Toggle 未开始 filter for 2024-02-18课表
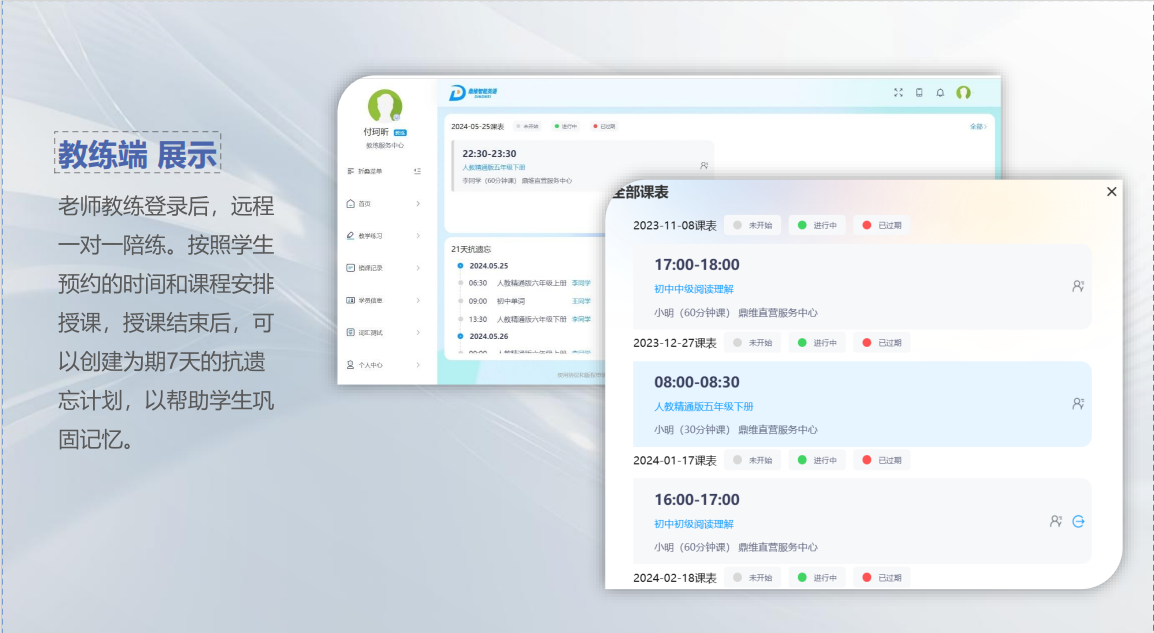The height and width of the screenshot is (633, 1154). coord(752,578)
